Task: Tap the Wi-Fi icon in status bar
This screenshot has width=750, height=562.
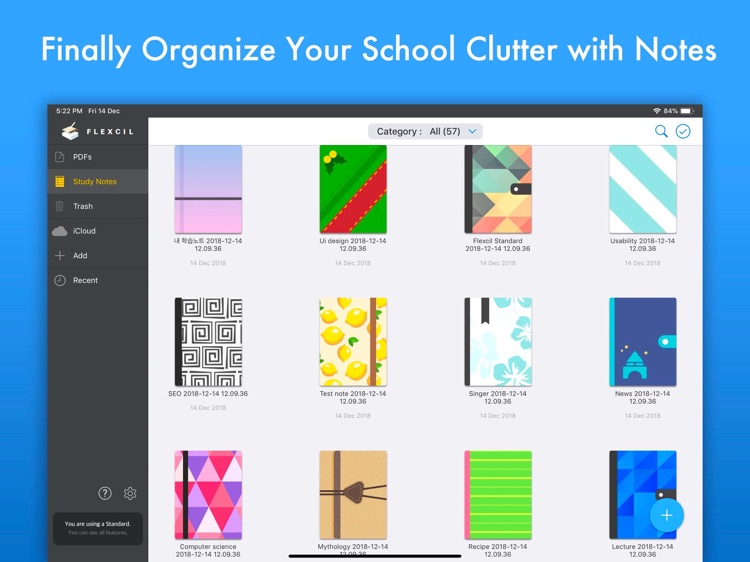Action: (657, 111)
